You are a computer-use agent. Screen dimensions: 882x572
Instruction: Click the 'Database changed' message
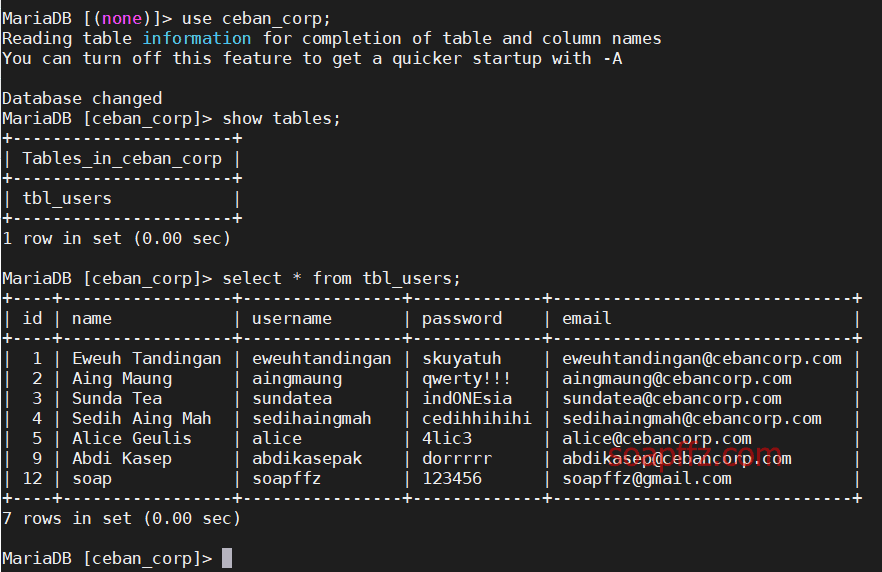[x=82, y=98]
